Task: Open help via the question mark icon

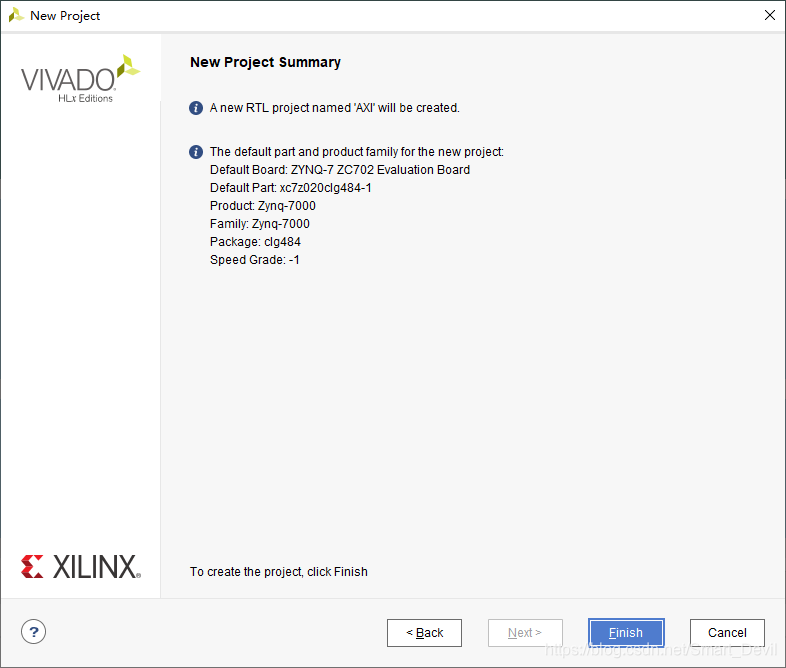Action: (34, 632)
